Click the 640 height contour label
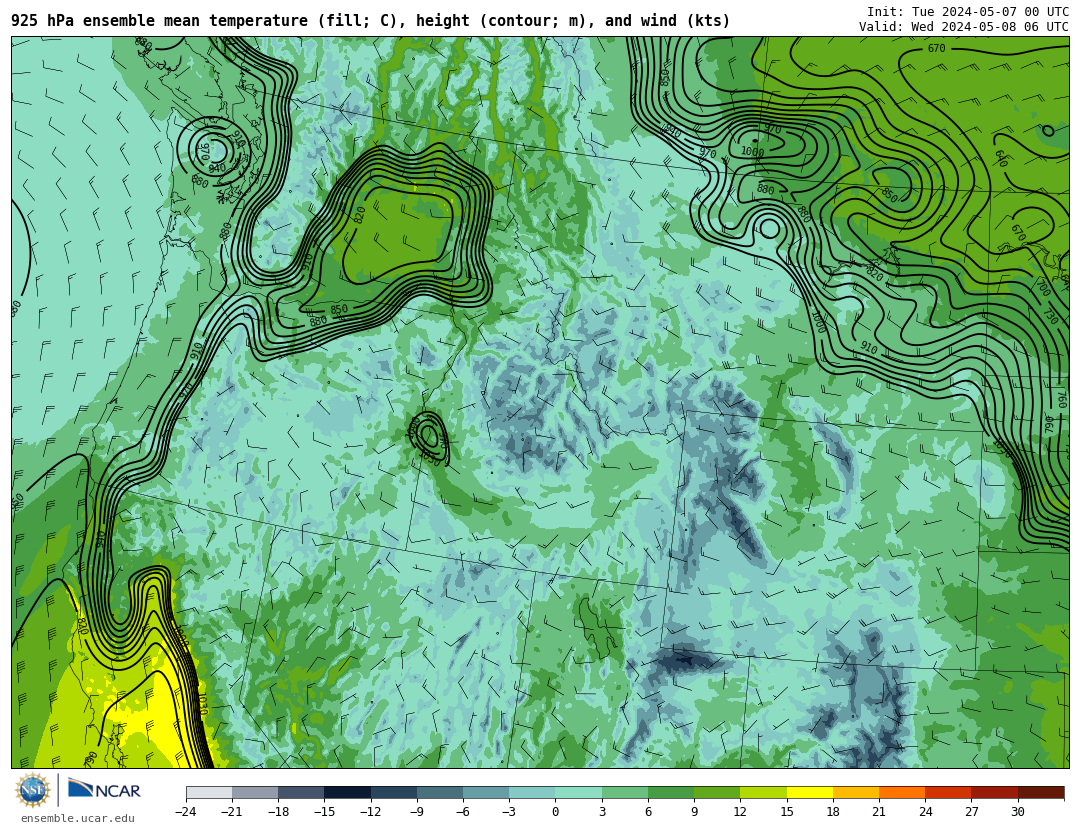This screenshot has height=831, width=1080. 1001,158
